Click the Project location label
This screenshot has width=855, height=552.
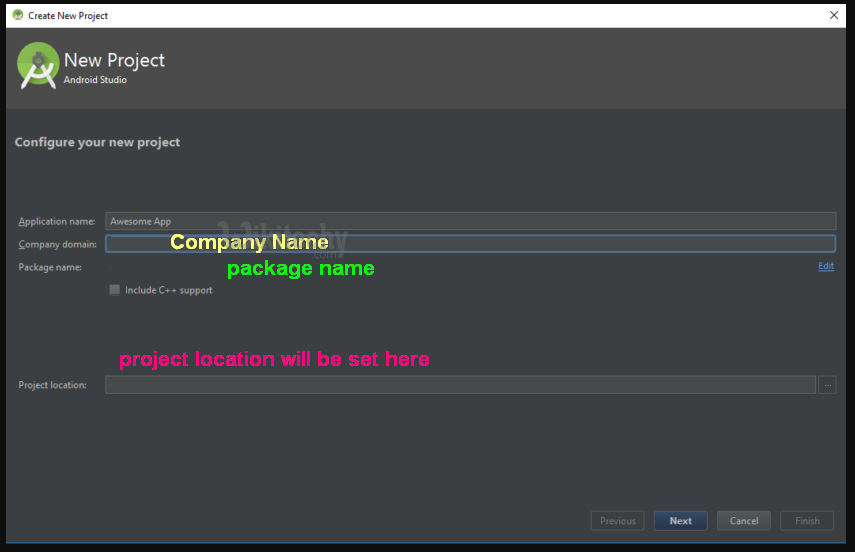pyautogui.click(x=52, y=385)
